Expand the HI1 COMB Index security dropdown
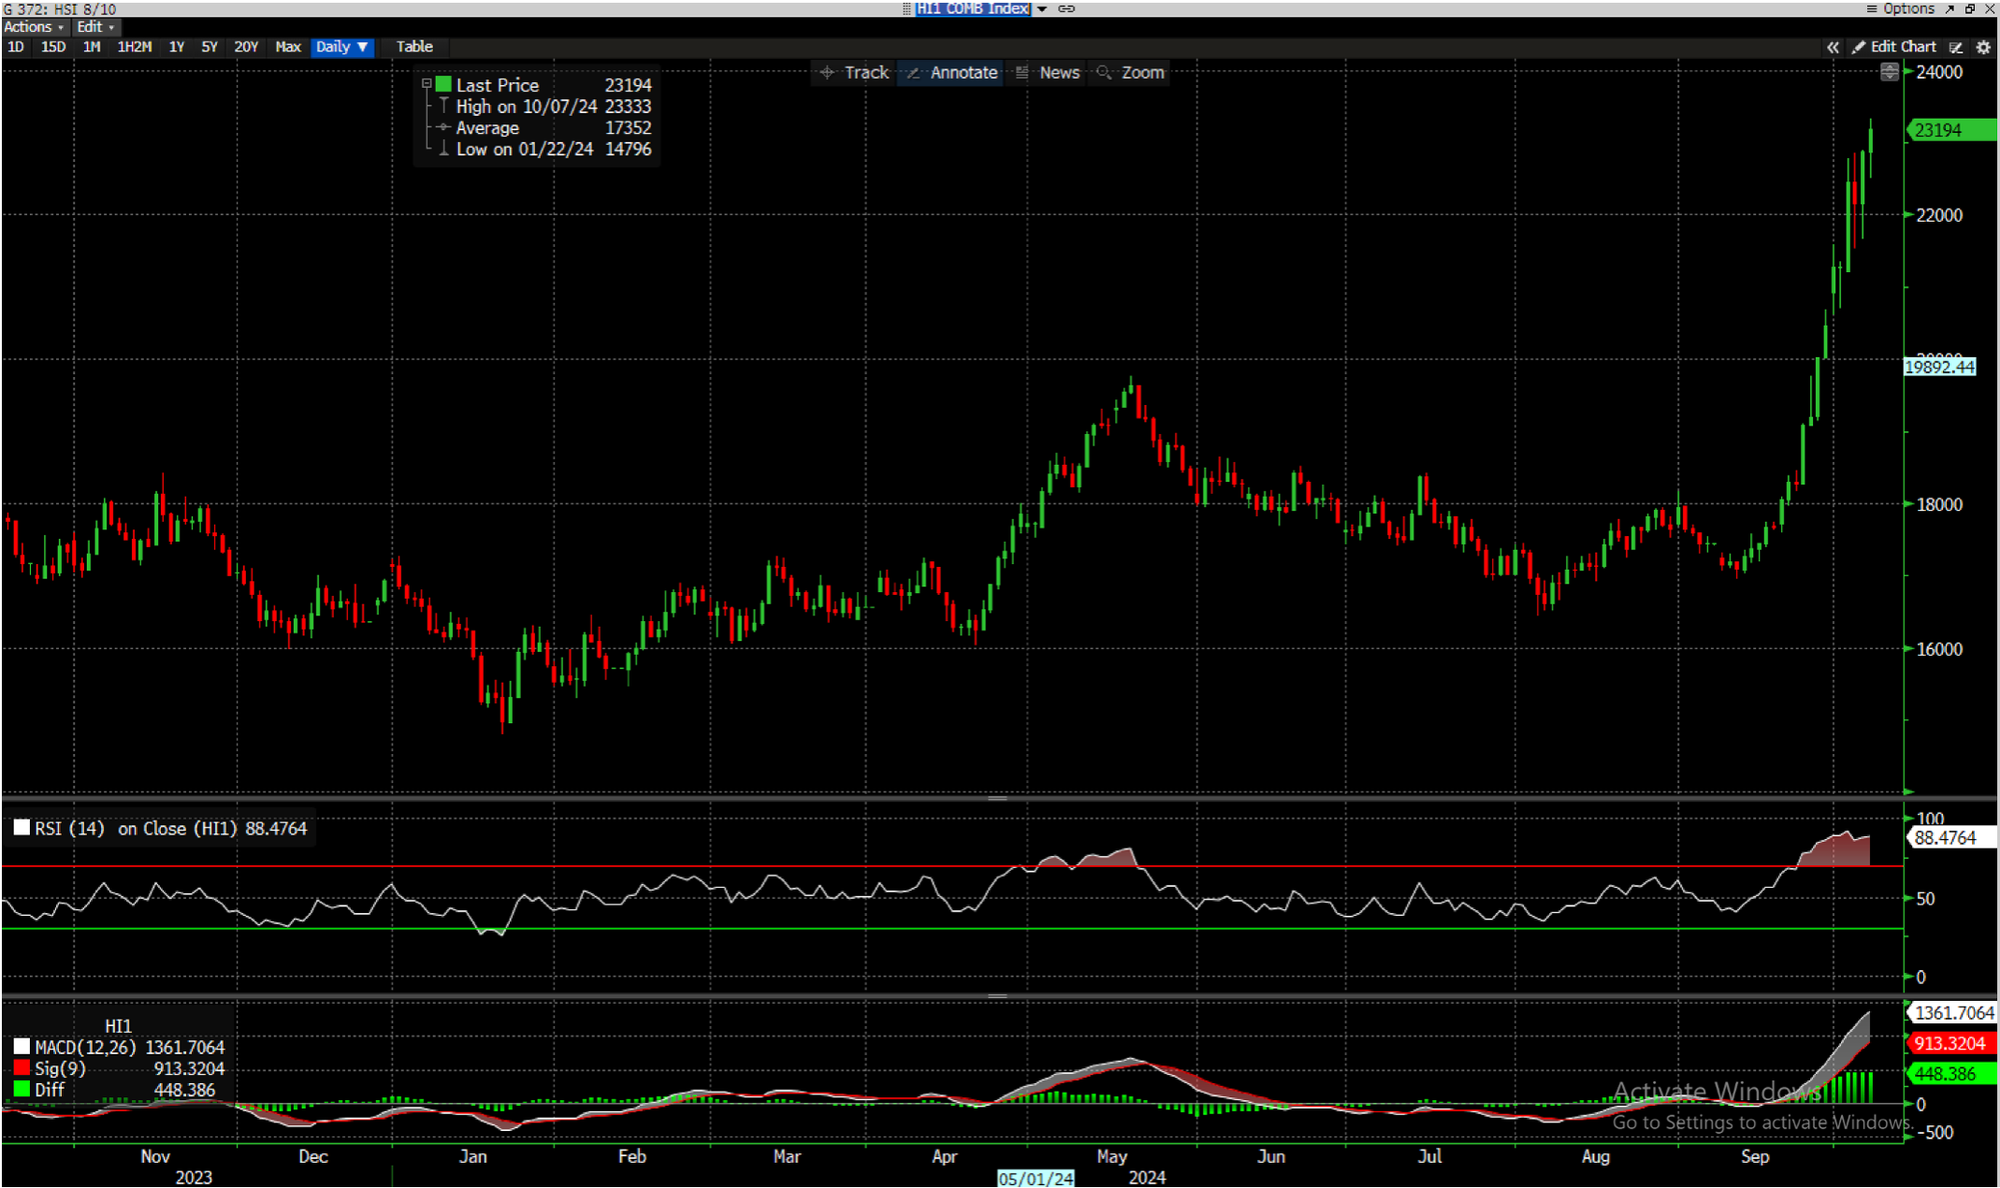 (x=1042, y=9)
